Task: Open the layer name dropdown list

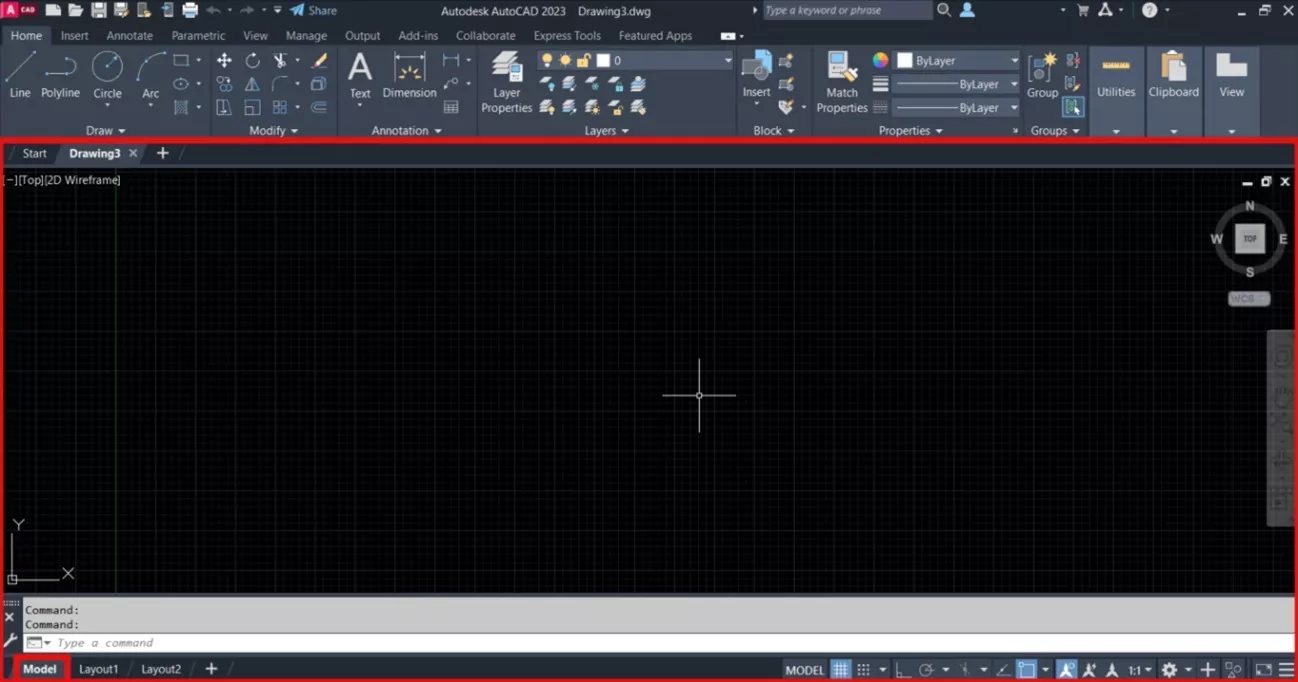Action: (x=727, y=61)
